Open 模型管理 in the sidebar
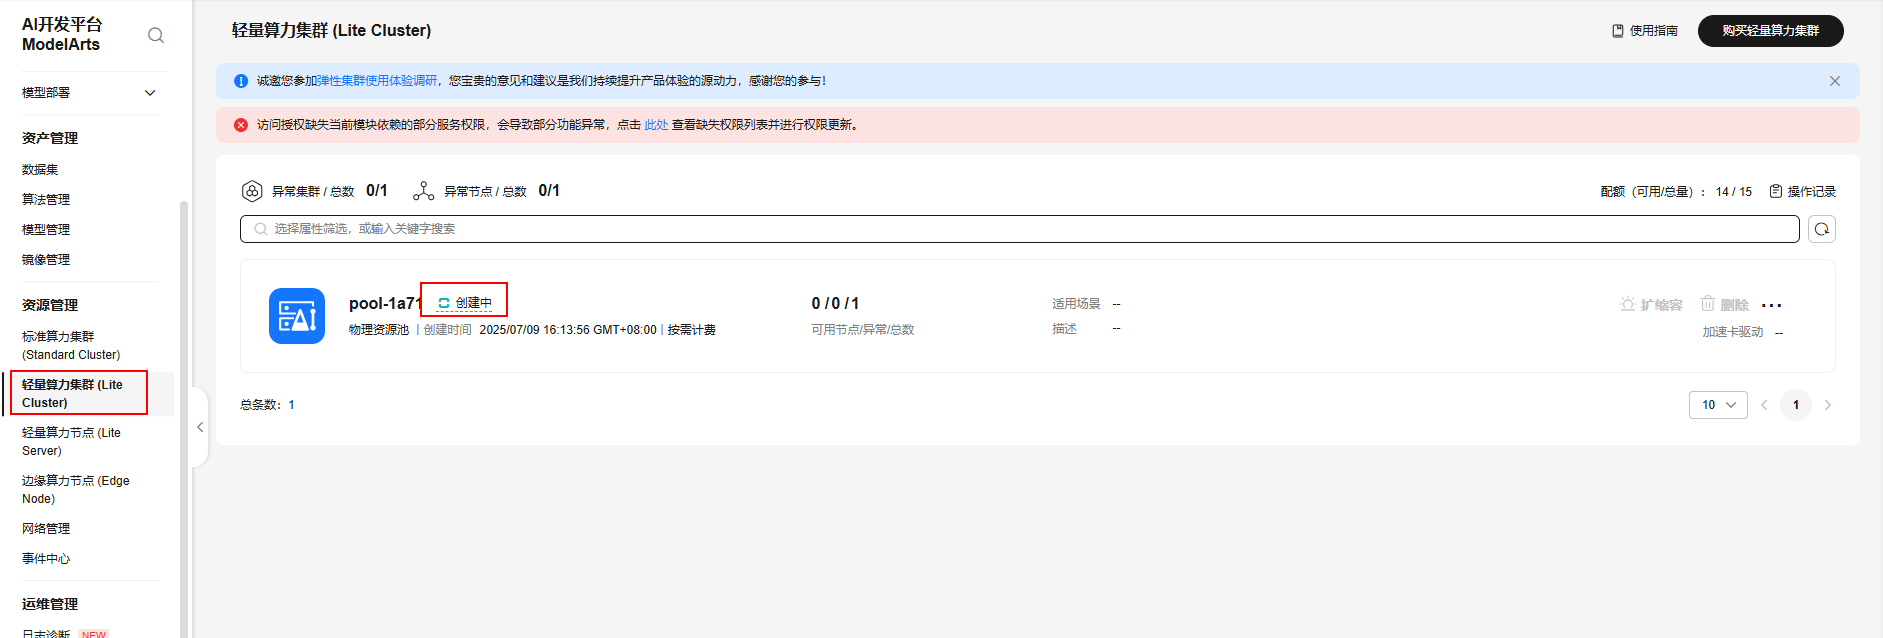The height and width of the screenshot is (638, 1883). coord(46,230)
